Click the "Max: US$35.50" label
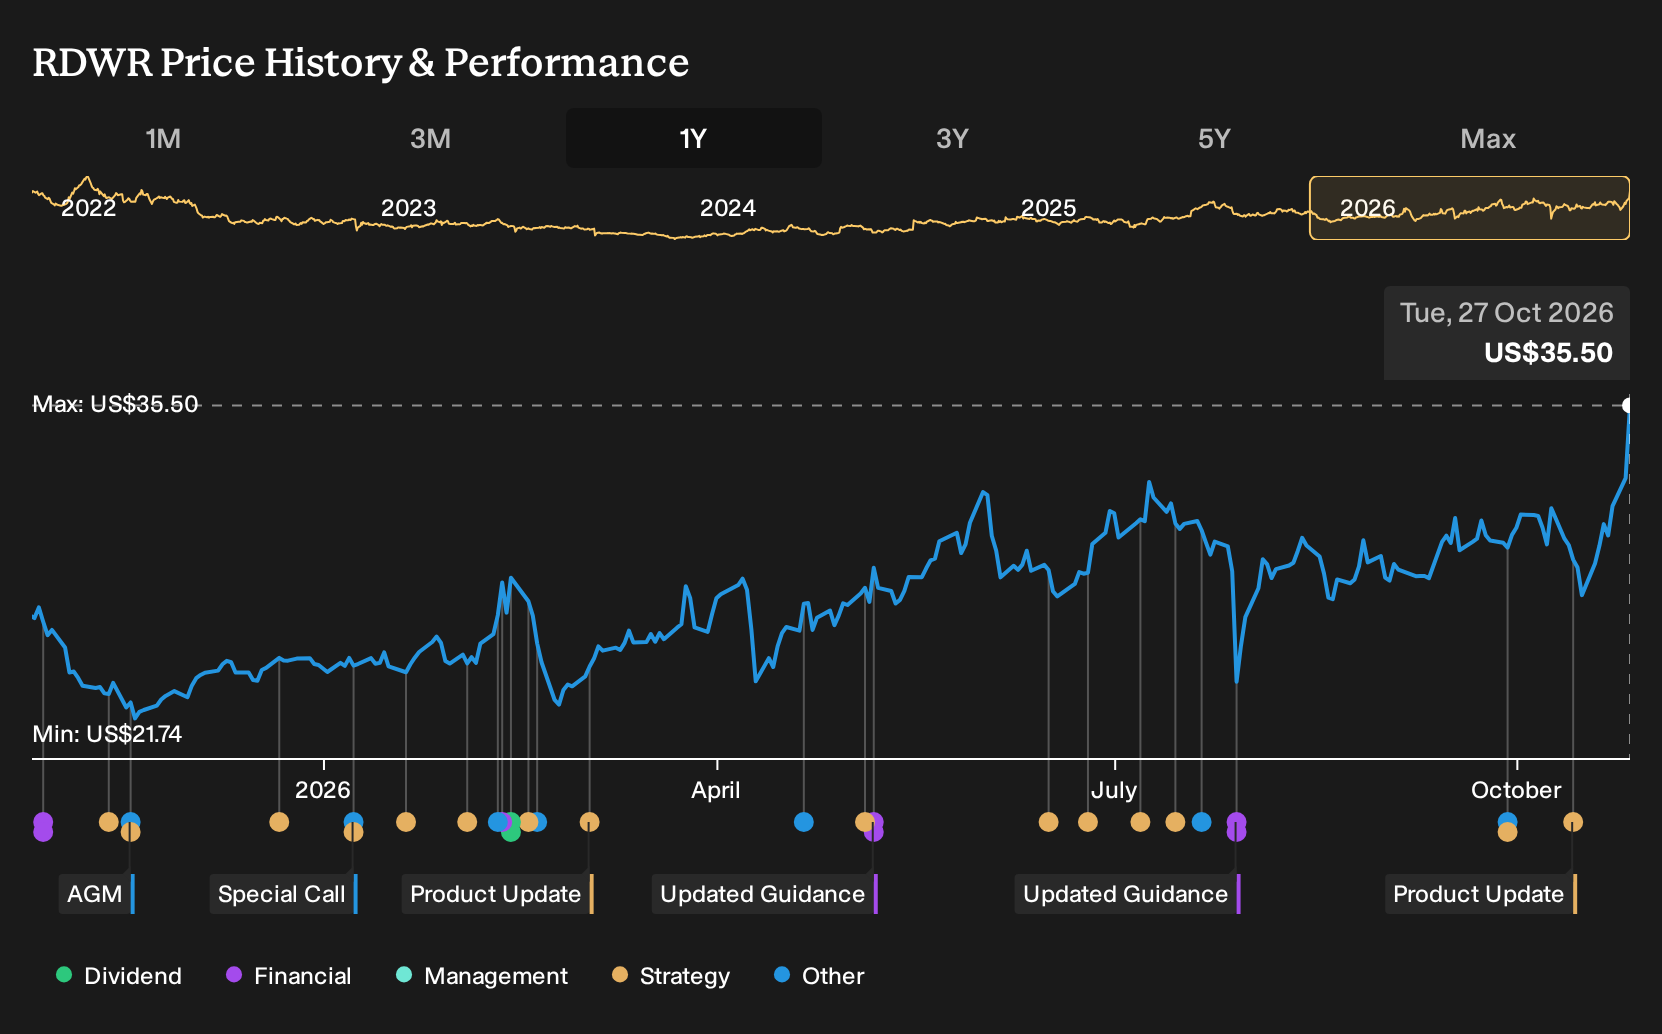This screenshot has height=1034, width=1662. pyautogui.click(x=115, y=404)
